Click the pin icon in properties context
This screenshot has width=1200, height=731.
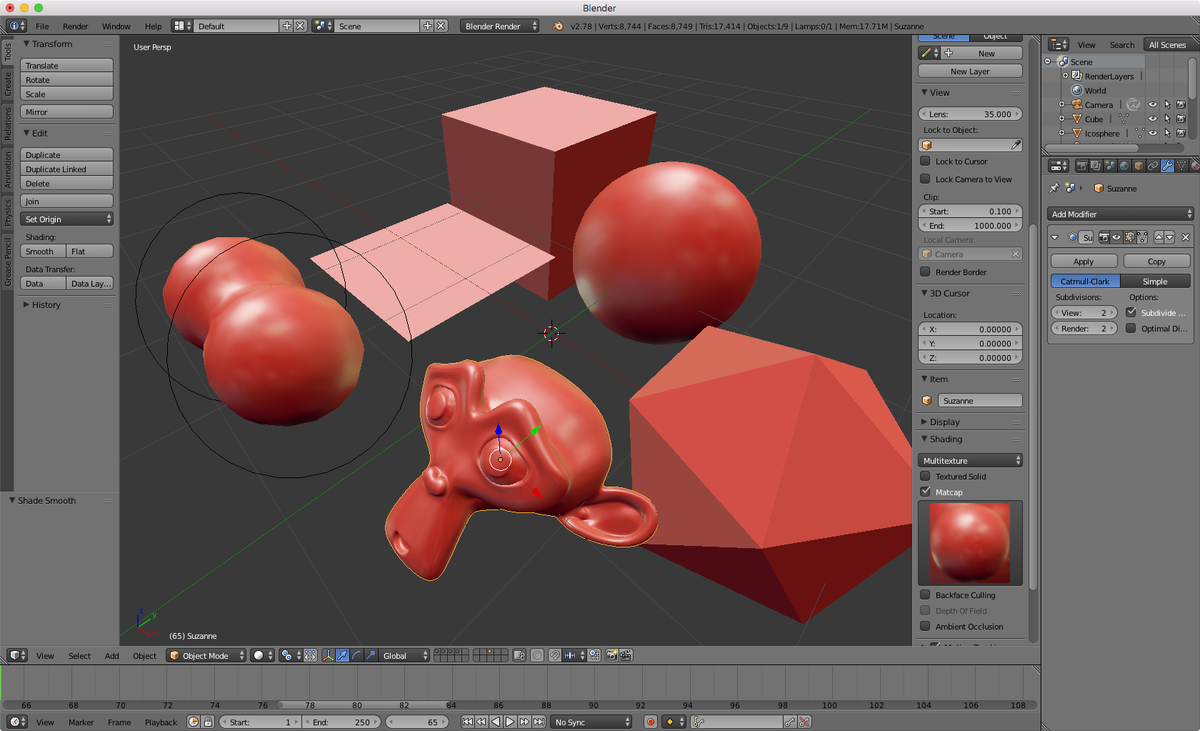pos(1054,188)
